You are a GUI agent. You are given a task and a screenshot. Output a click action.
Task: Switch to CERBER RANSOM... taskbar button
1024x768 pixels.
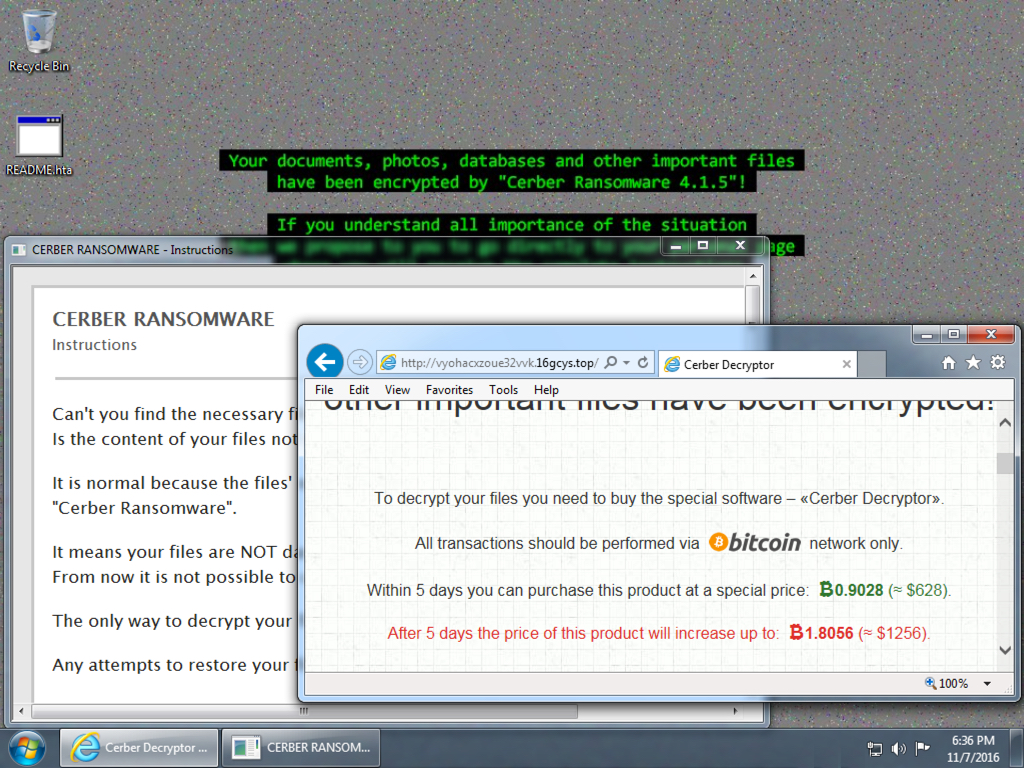(301, 748)
